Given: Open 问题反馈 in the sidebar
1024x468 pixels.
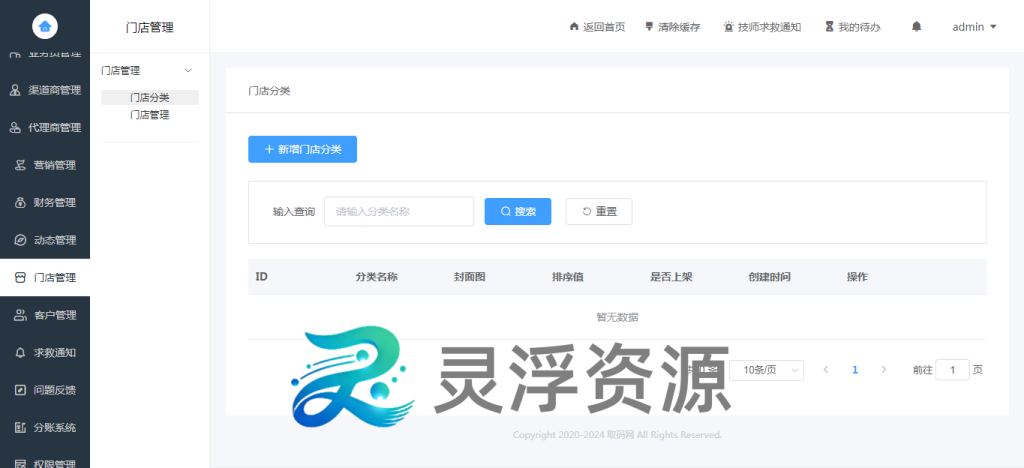Looking at the screenshot, I should click(45, 390).
